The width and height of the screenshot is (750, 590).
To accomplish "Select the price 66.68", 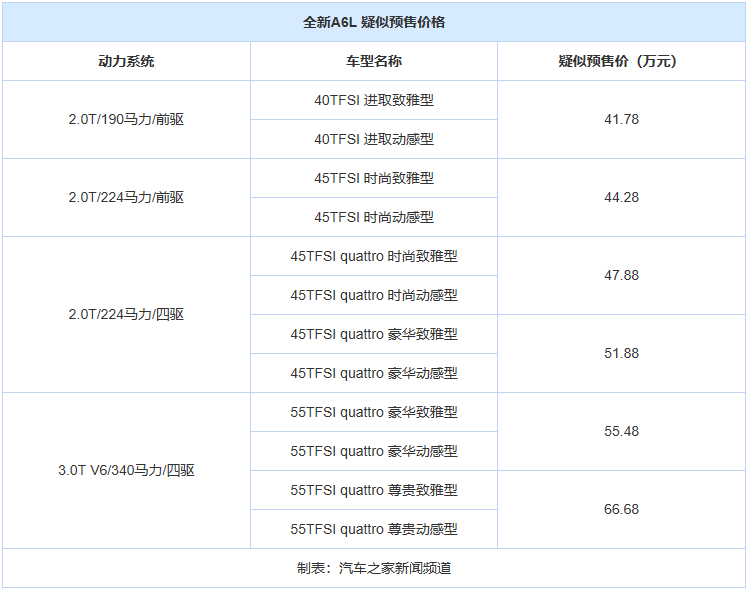I will [x=621, y=509].
